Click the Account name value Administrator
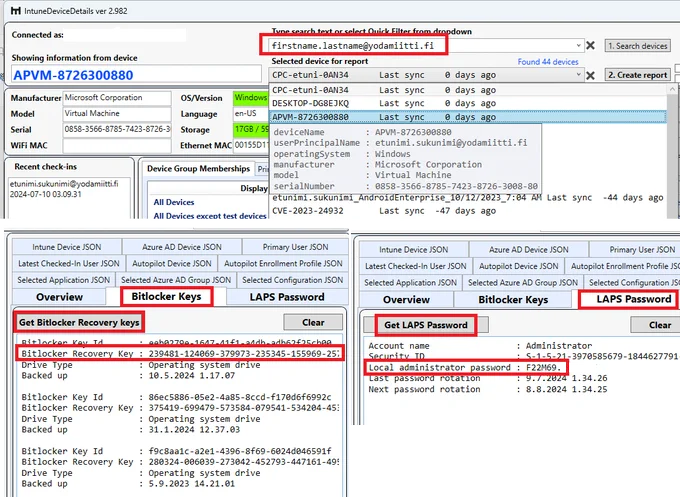680x497 pixels. (x=559, y=346)
